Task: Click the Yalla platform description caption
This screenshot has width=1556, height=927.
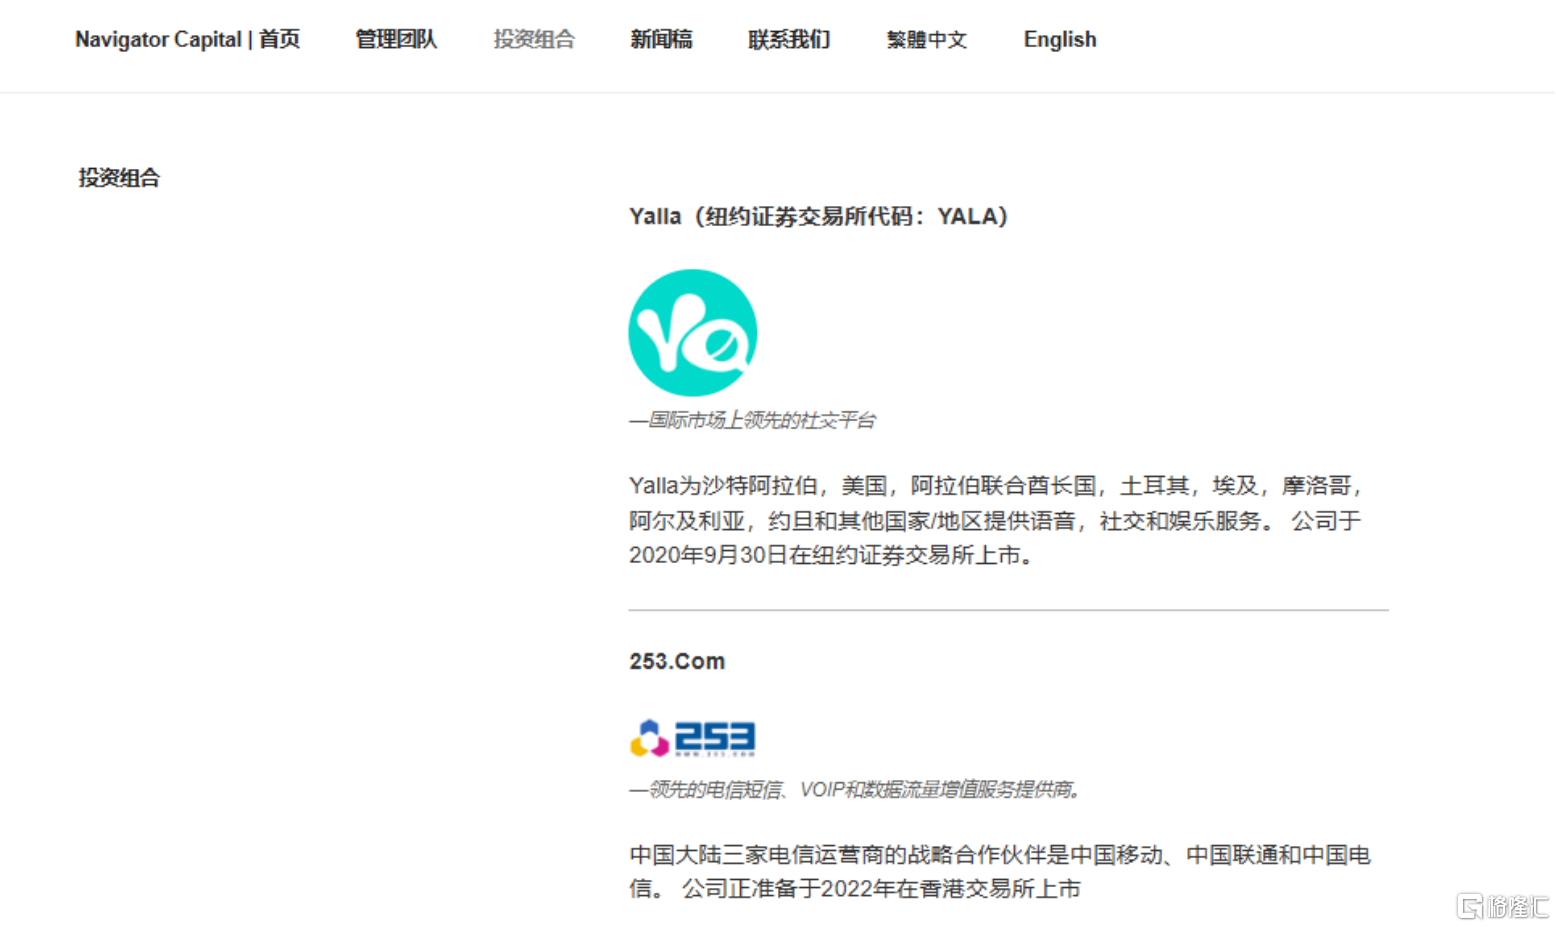Action: [751, 420]
